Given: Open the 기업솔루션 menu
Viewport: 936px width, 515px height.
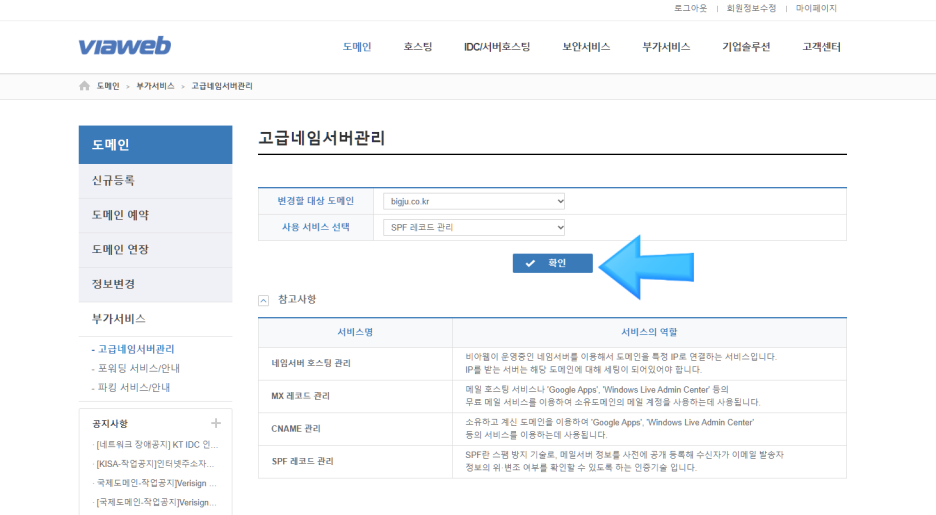Looking at the screenshot, I should [746, 47].
